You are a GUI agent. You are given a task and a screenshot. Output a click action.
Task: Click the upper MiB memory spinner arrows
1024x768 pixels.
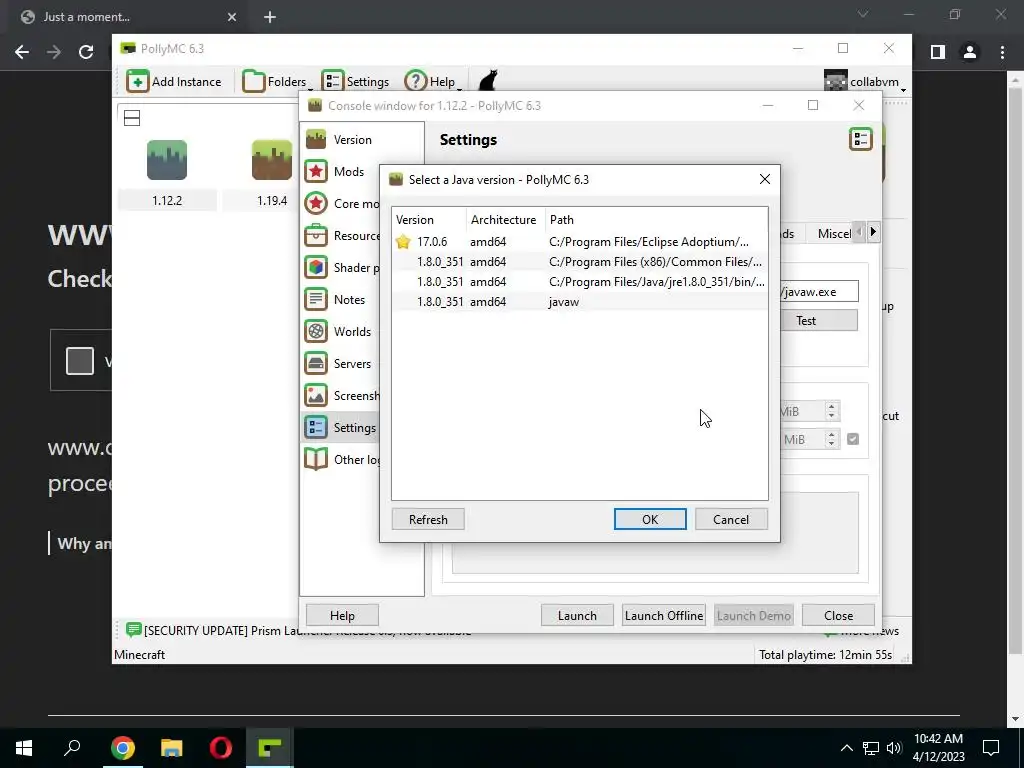coord(831,411)
